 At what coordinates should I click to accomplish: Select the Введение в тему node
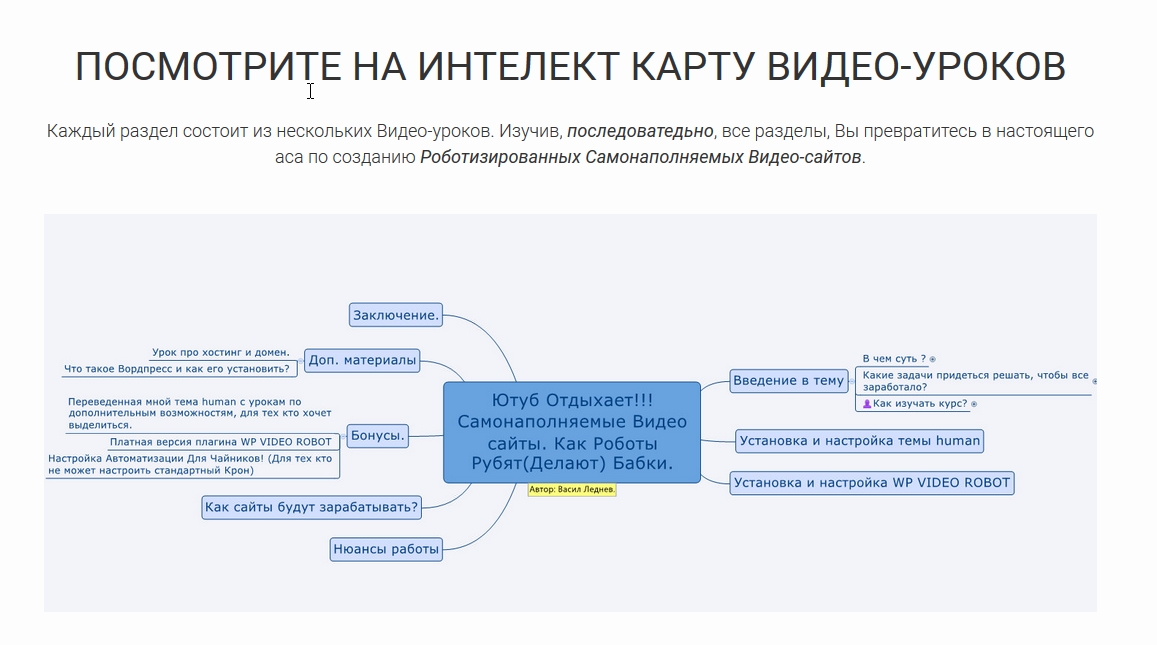[x=788, y=381]
